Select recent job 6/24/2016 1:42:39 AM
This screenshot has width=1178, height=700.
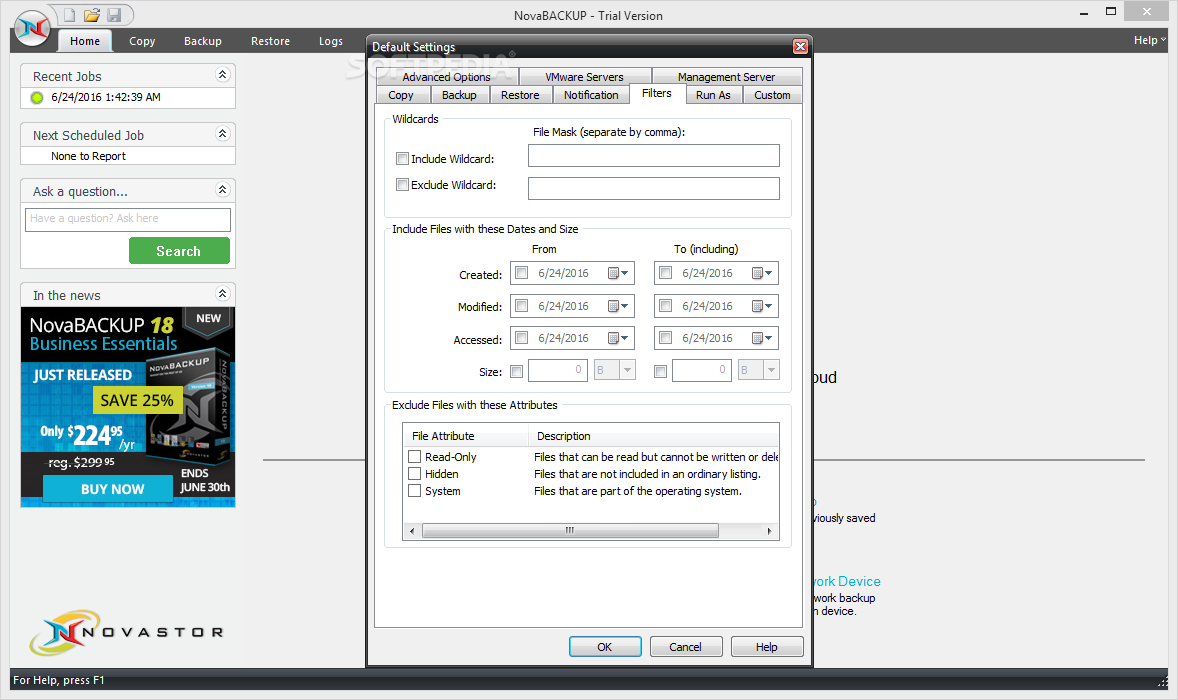tap(106, 97)
